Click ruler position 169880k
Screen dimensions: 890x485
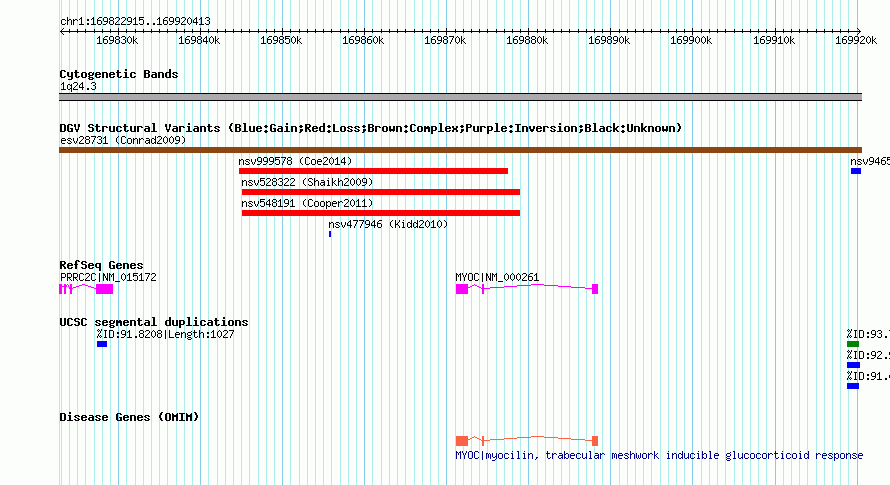[527, 40]
